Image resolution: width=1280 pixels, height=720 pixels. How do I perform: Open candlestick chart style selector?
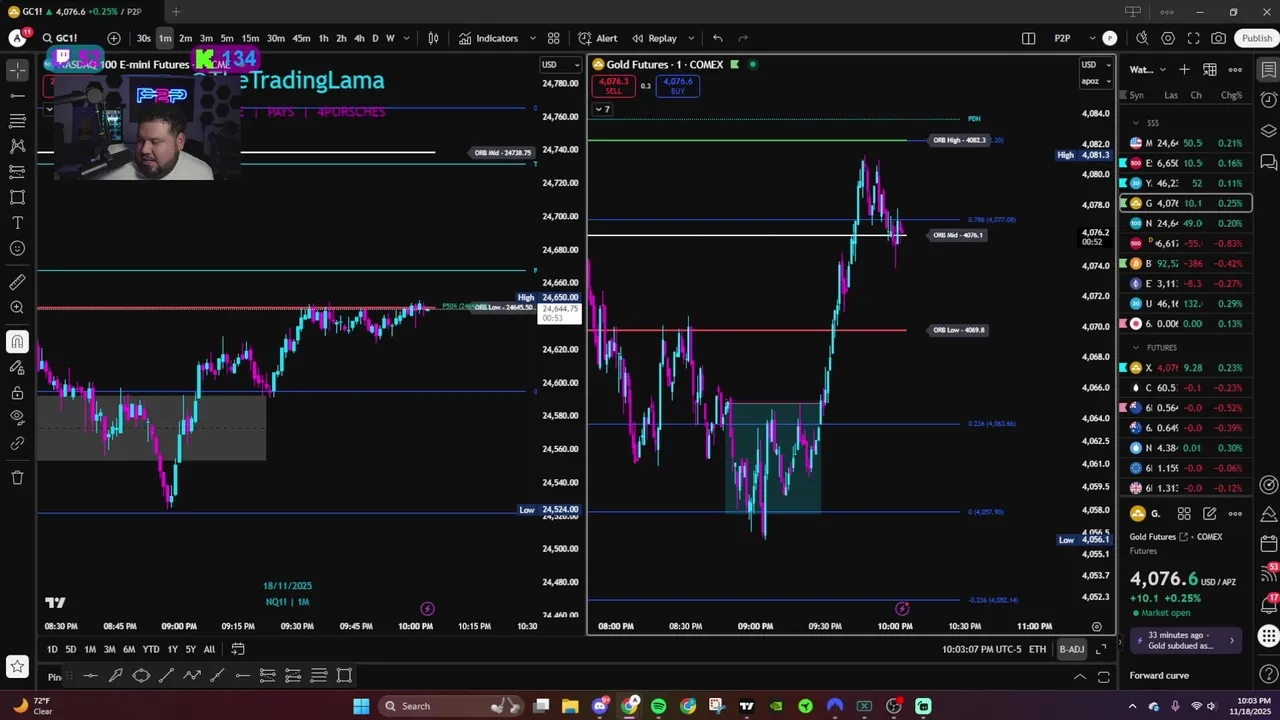tap(433, 38)
